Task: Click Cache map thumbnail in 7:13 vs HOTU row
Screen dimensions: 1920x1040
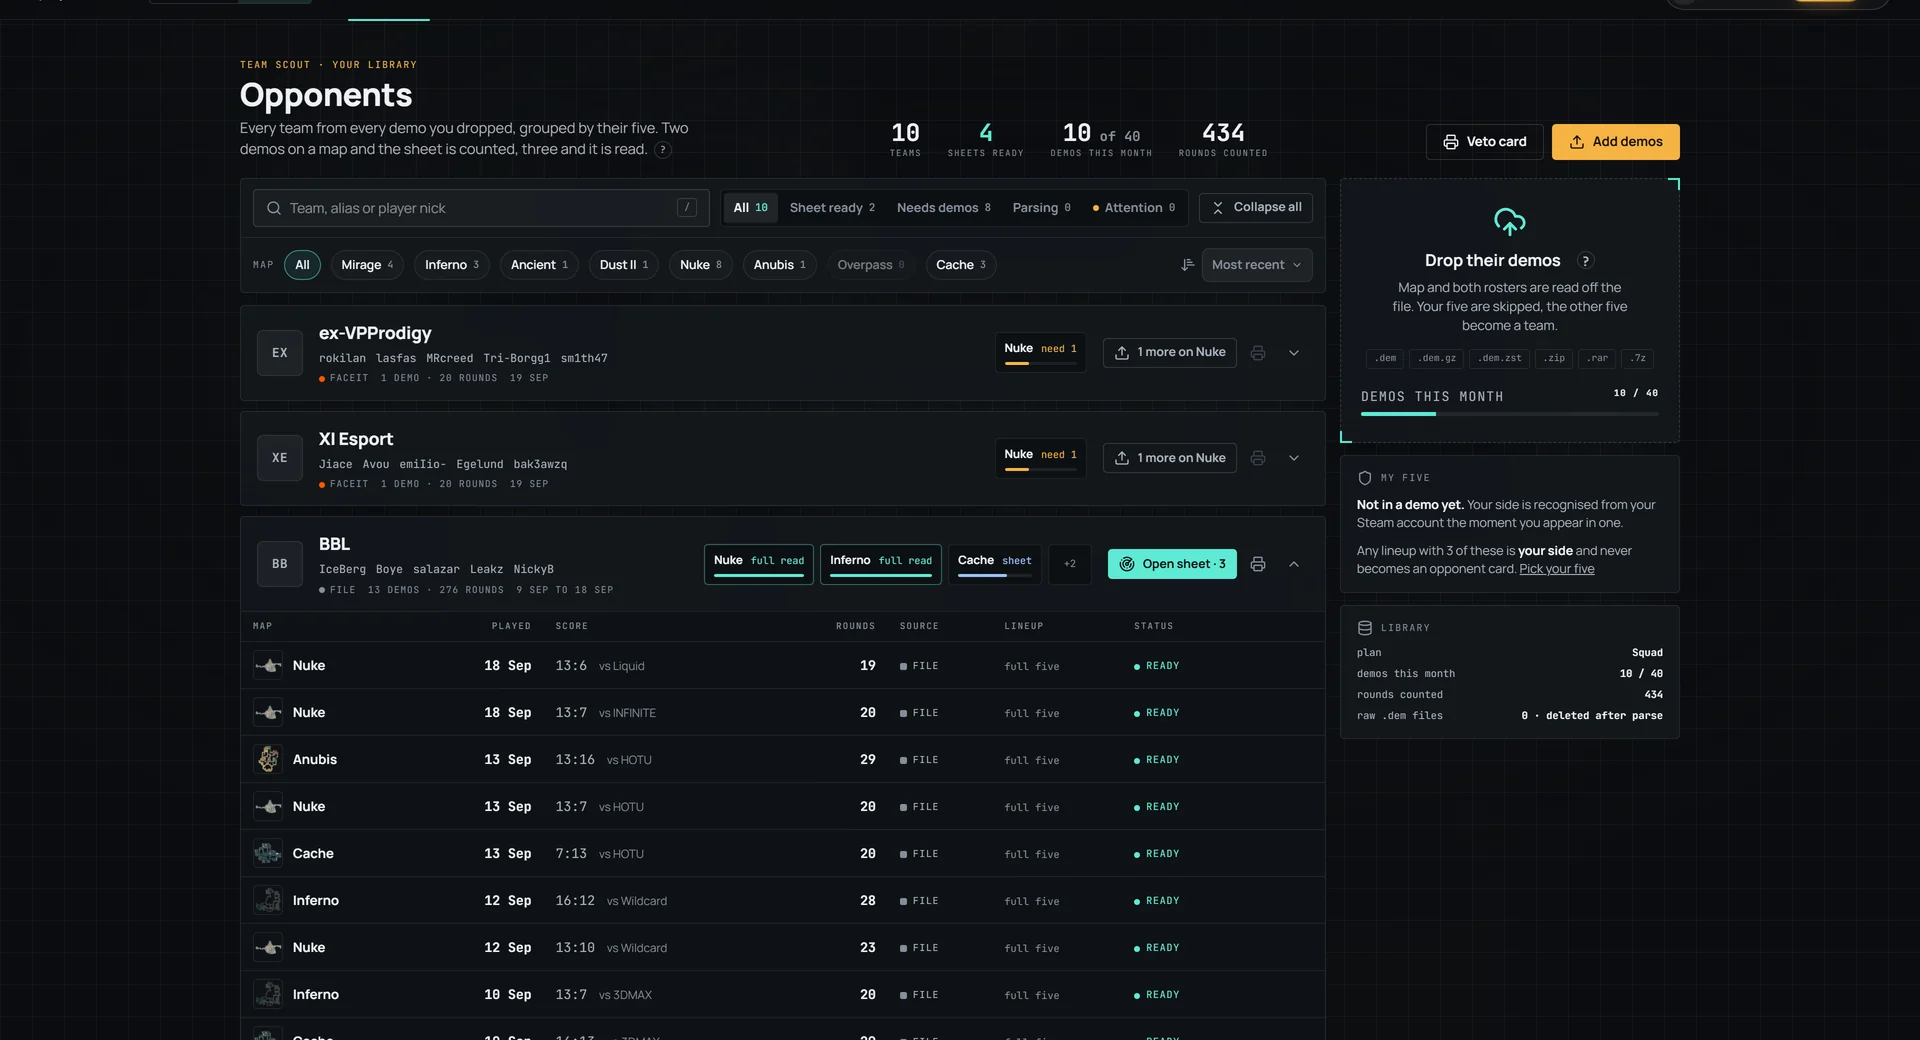Action: coord(268,854)
